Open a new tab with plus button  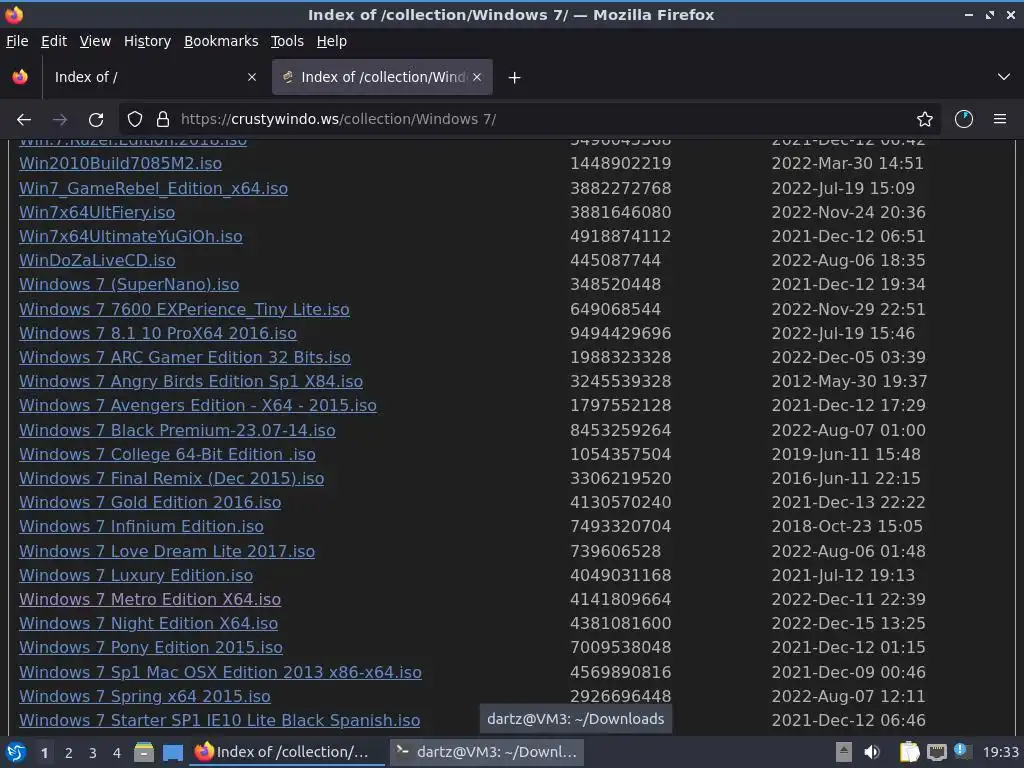tap(515, 78)
